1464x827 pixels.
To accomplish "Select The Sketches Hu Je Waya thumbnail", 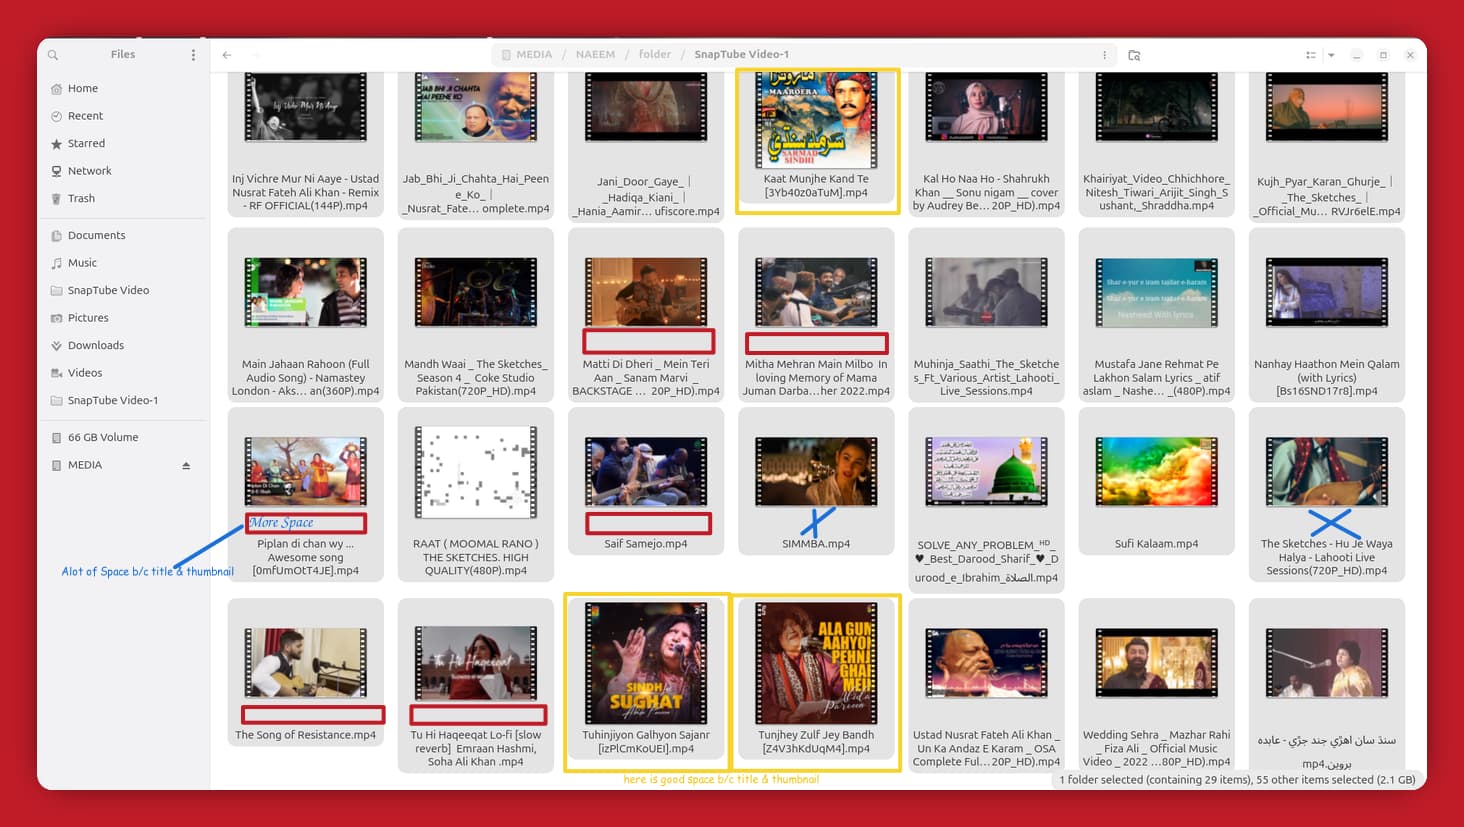I will point(1326,472).
